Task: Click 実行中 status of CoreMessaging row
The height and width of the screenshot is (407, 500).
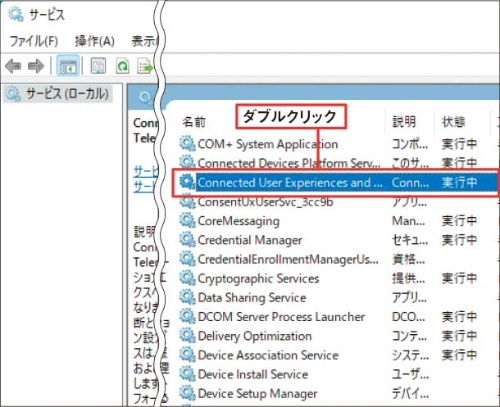Action: coord(459,221)
